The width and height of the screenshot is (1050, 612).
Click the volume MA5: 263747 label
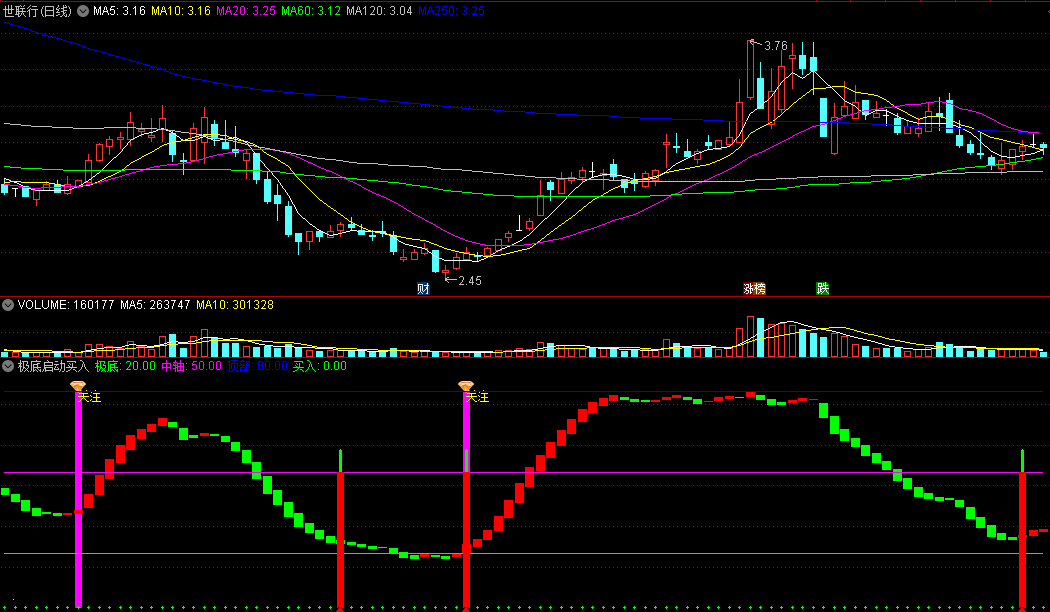tap(155, 305)
